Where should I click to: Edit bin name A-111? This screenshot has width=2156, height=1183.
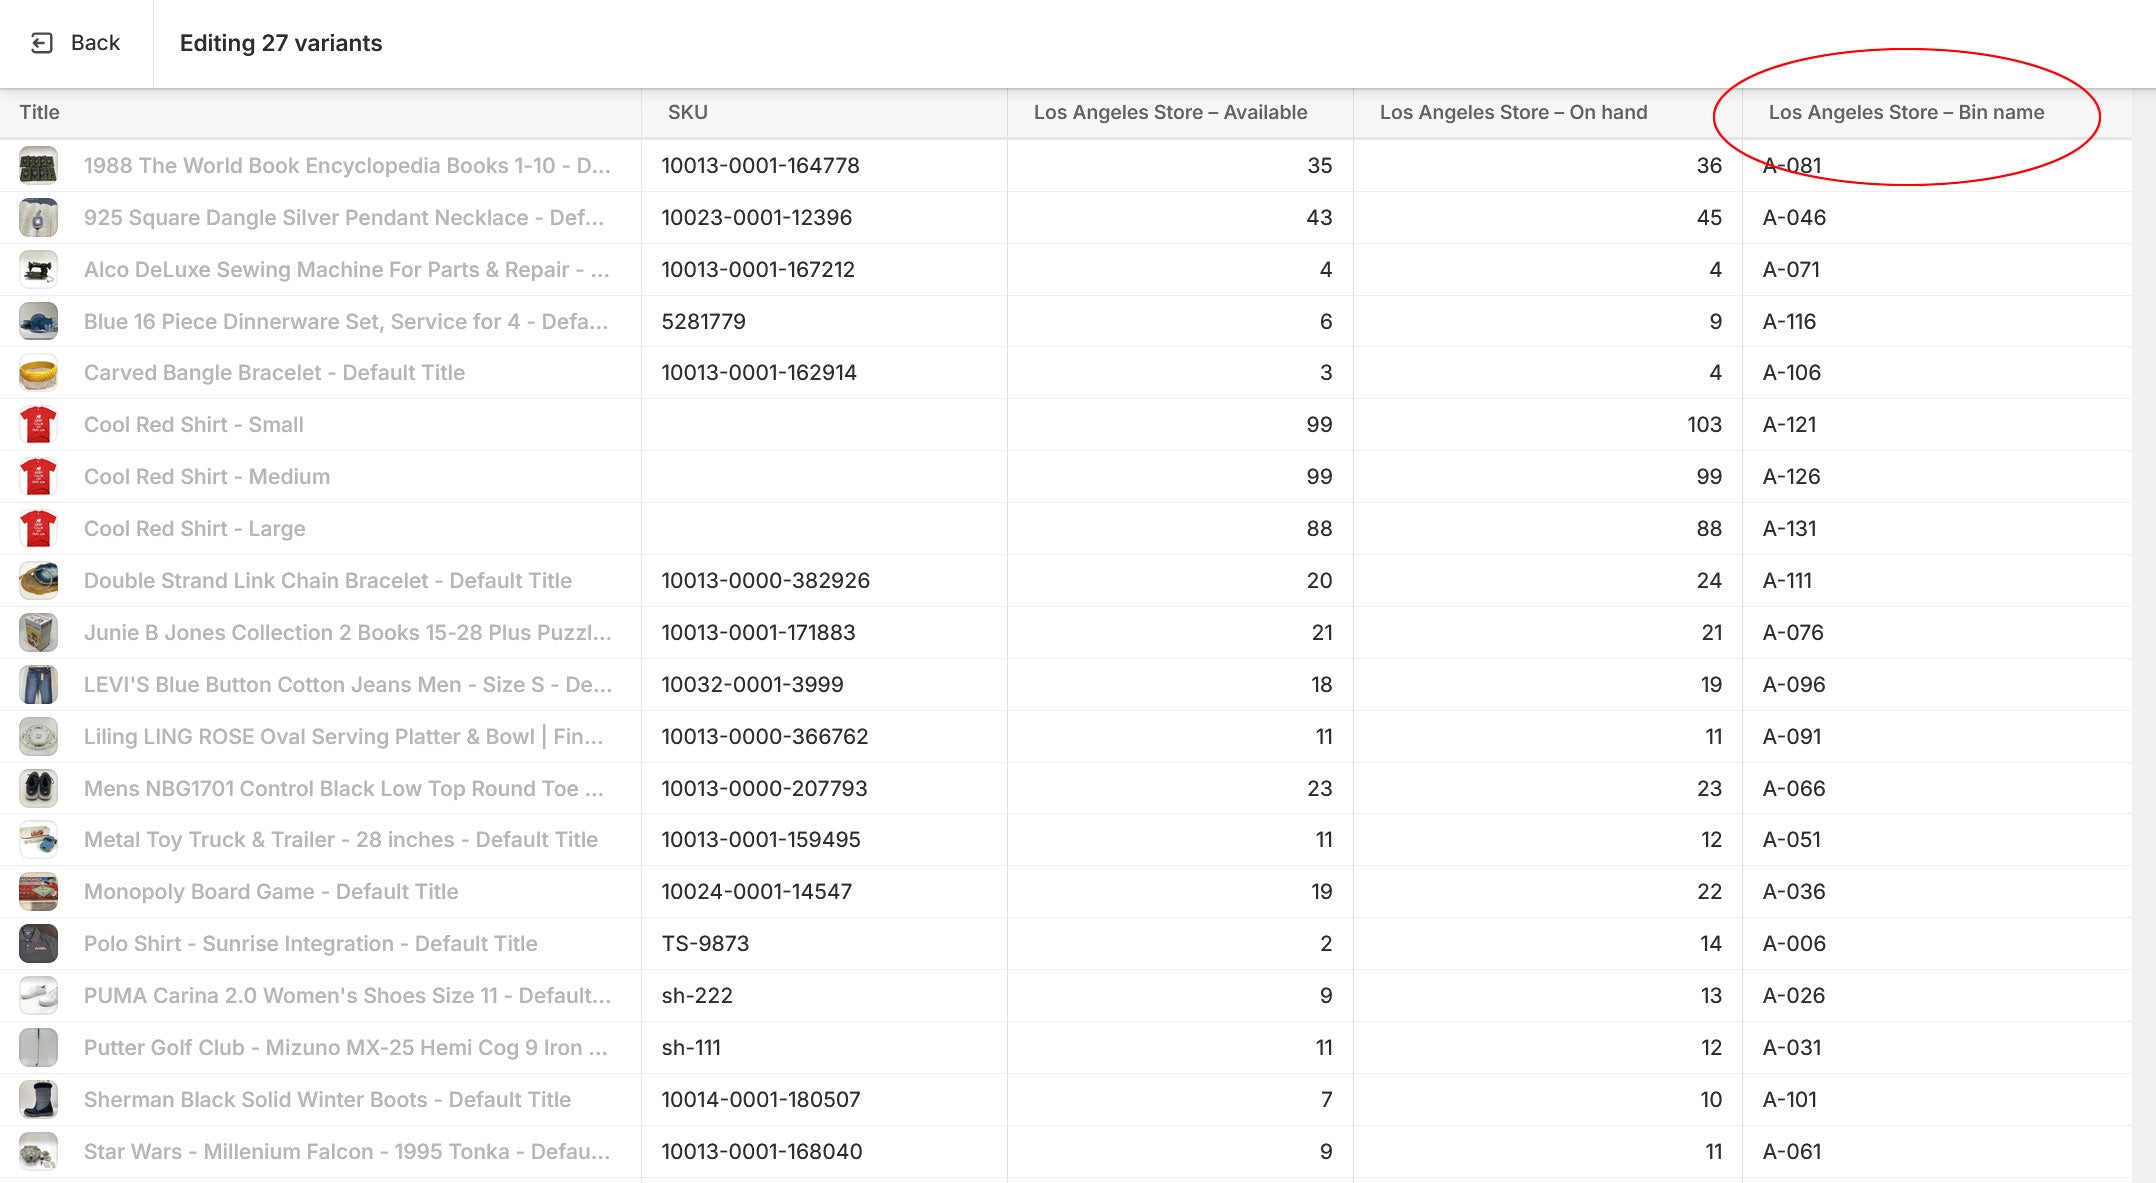1937,581
